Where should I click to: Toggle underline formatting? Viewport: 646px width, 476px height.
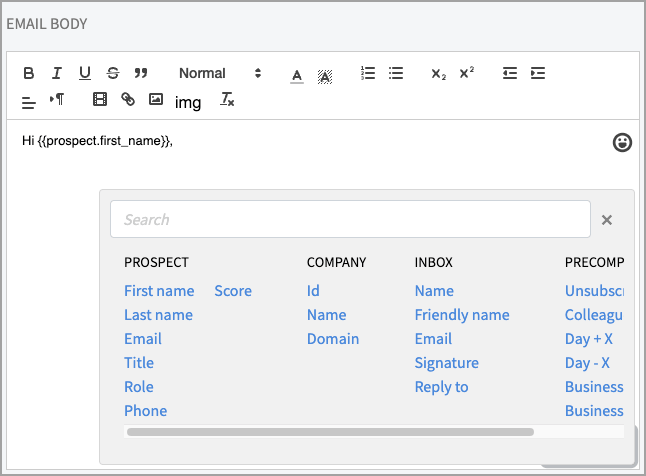[x=85, y=73]
